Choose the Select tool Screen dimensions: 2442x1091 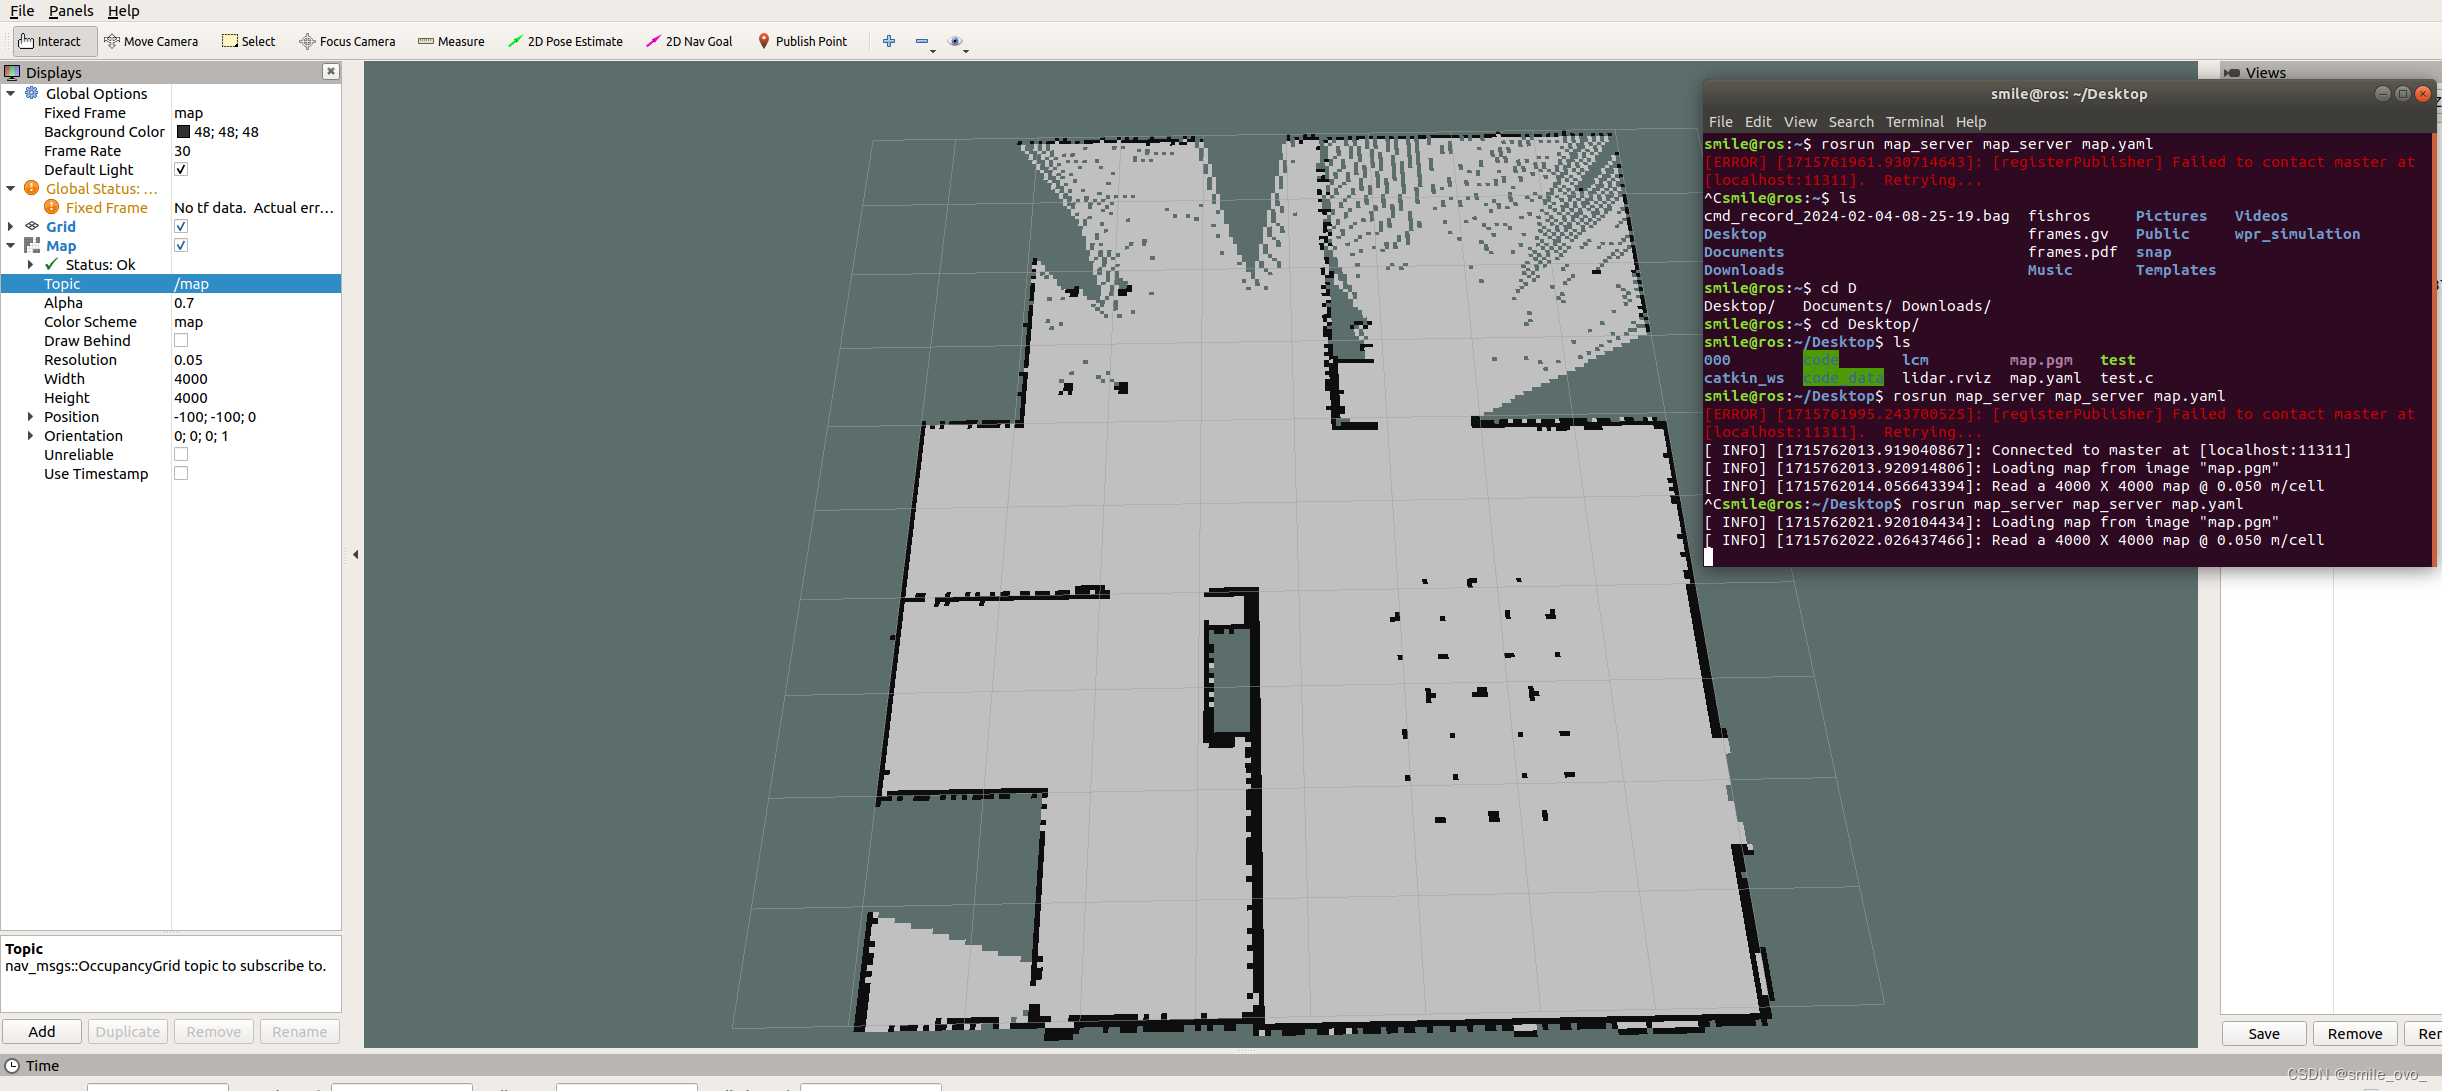tap(249, 41)
